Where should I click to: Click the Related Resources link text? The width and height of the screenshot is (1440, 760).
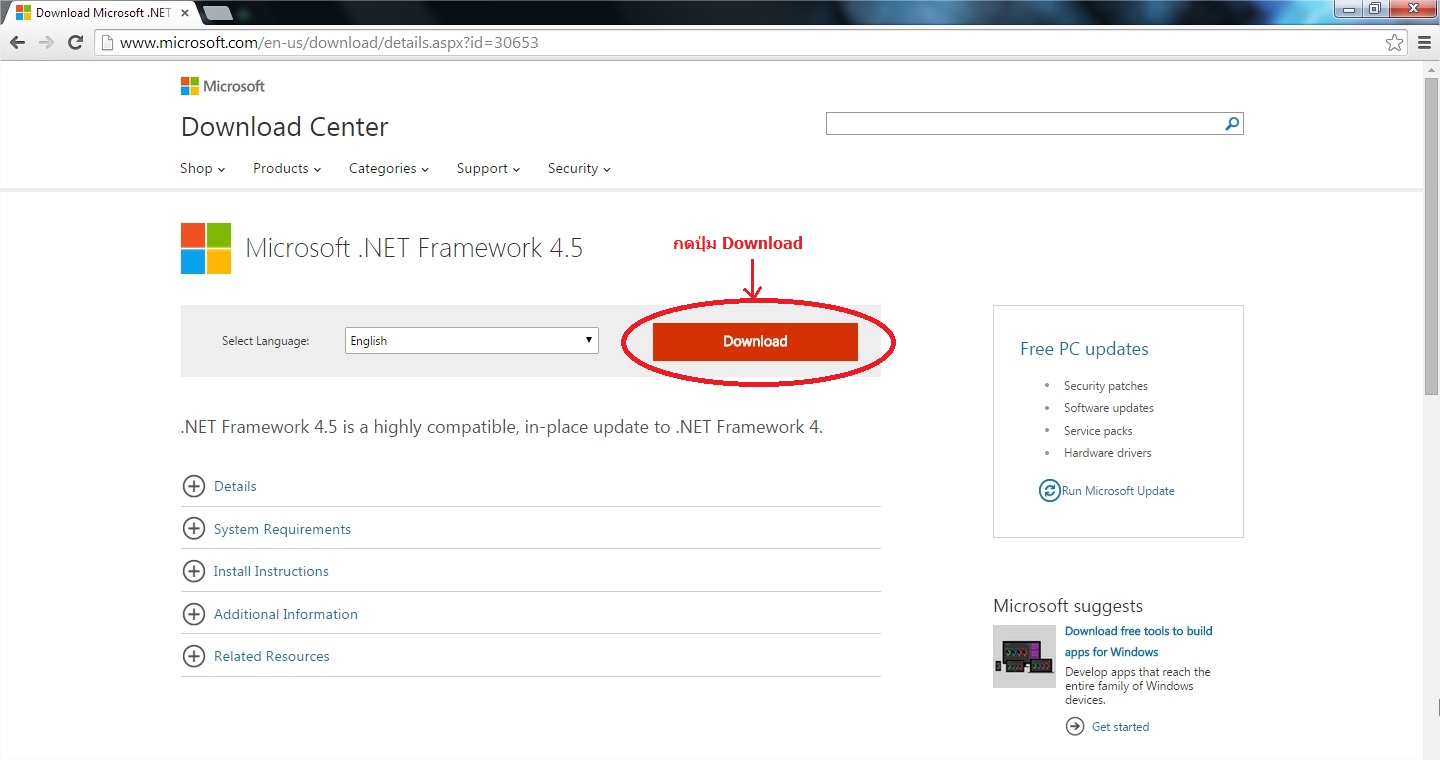point(272,656)
